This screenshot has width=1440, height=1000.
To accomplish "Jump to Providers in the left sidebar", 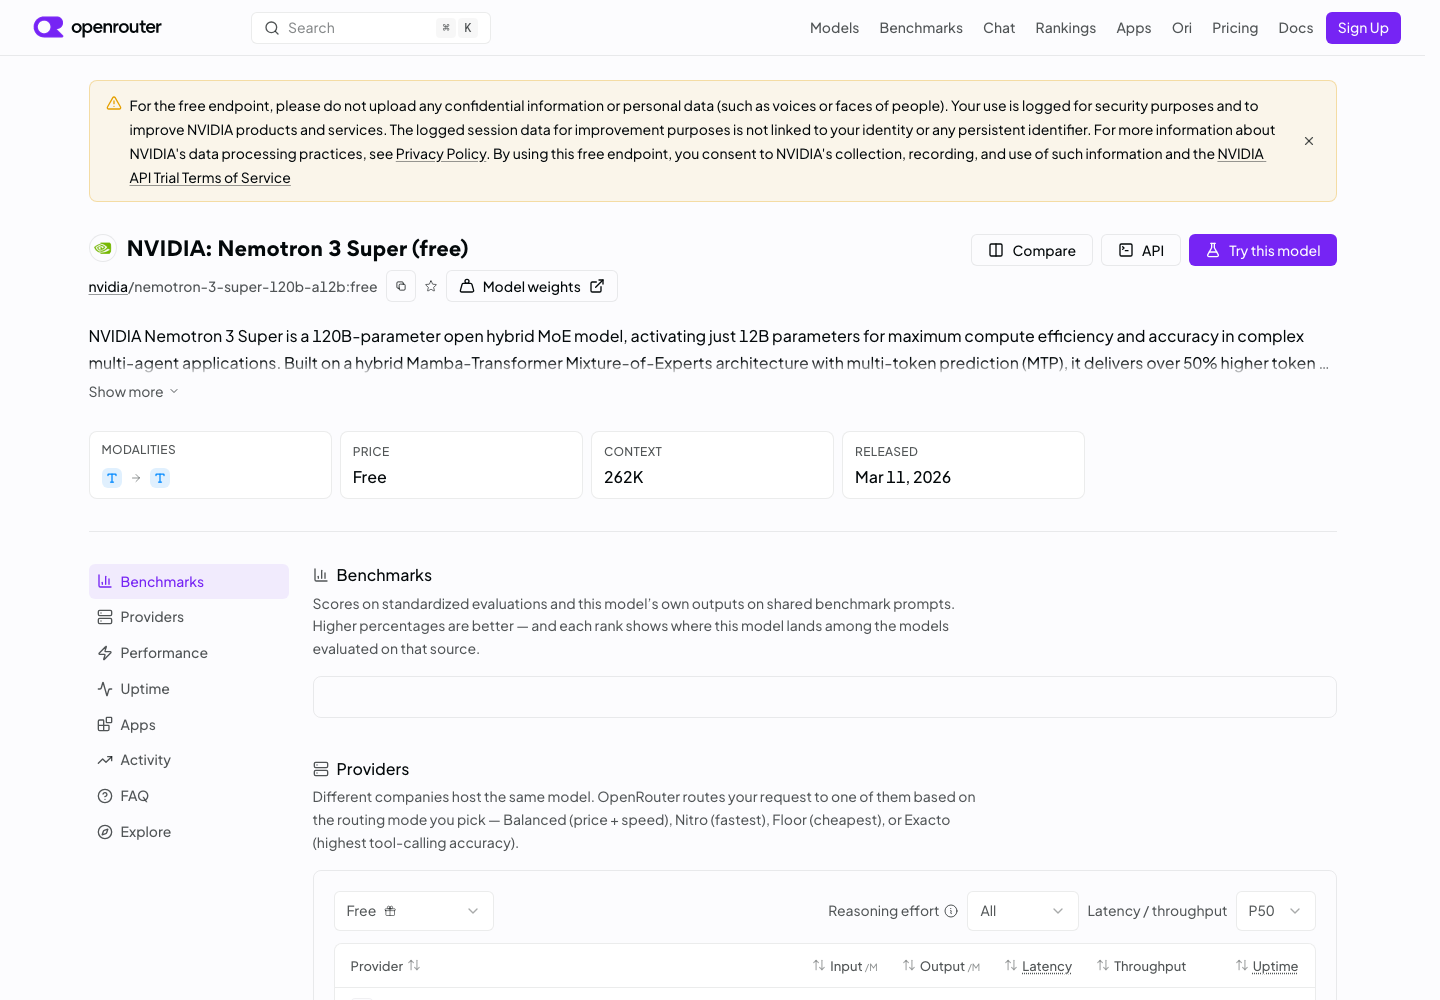I will [x=189, y=617].
